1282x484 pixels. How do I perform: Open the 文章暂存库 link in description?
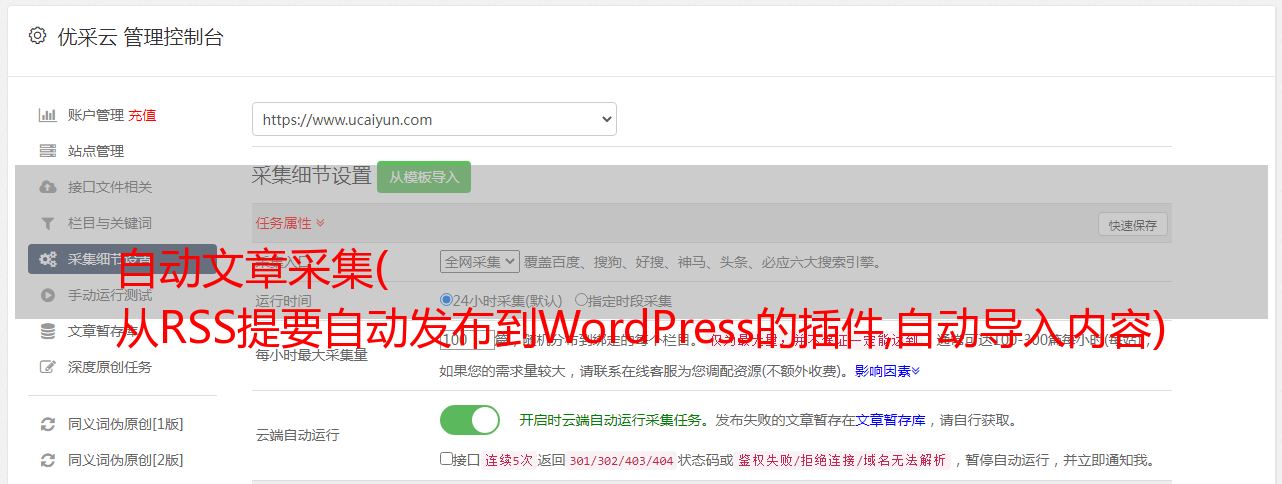coord(891,420)
